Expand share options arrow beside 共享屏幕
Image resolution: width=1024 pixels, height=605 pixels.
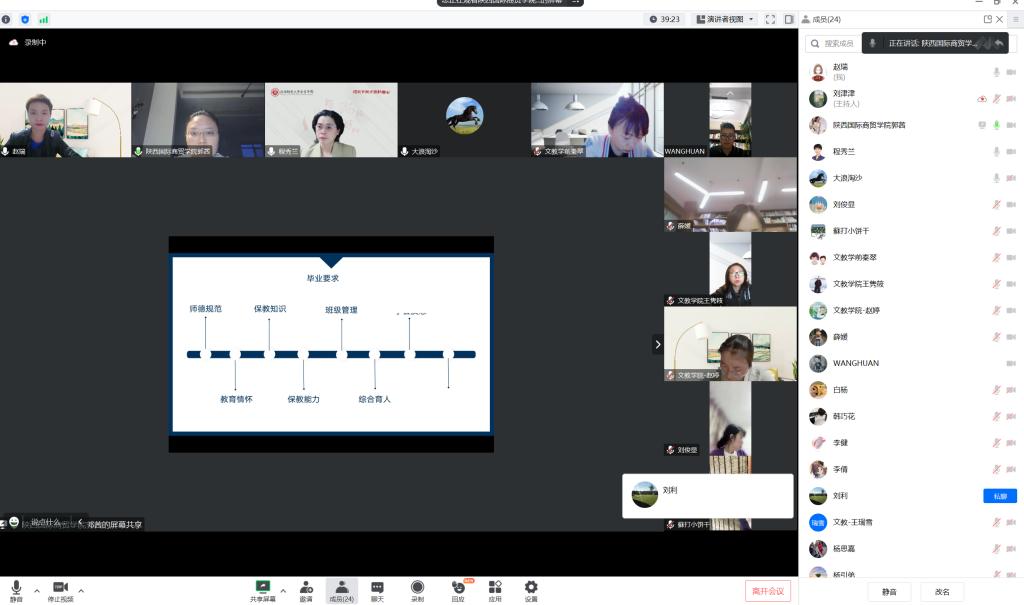(x=283, y=591)
